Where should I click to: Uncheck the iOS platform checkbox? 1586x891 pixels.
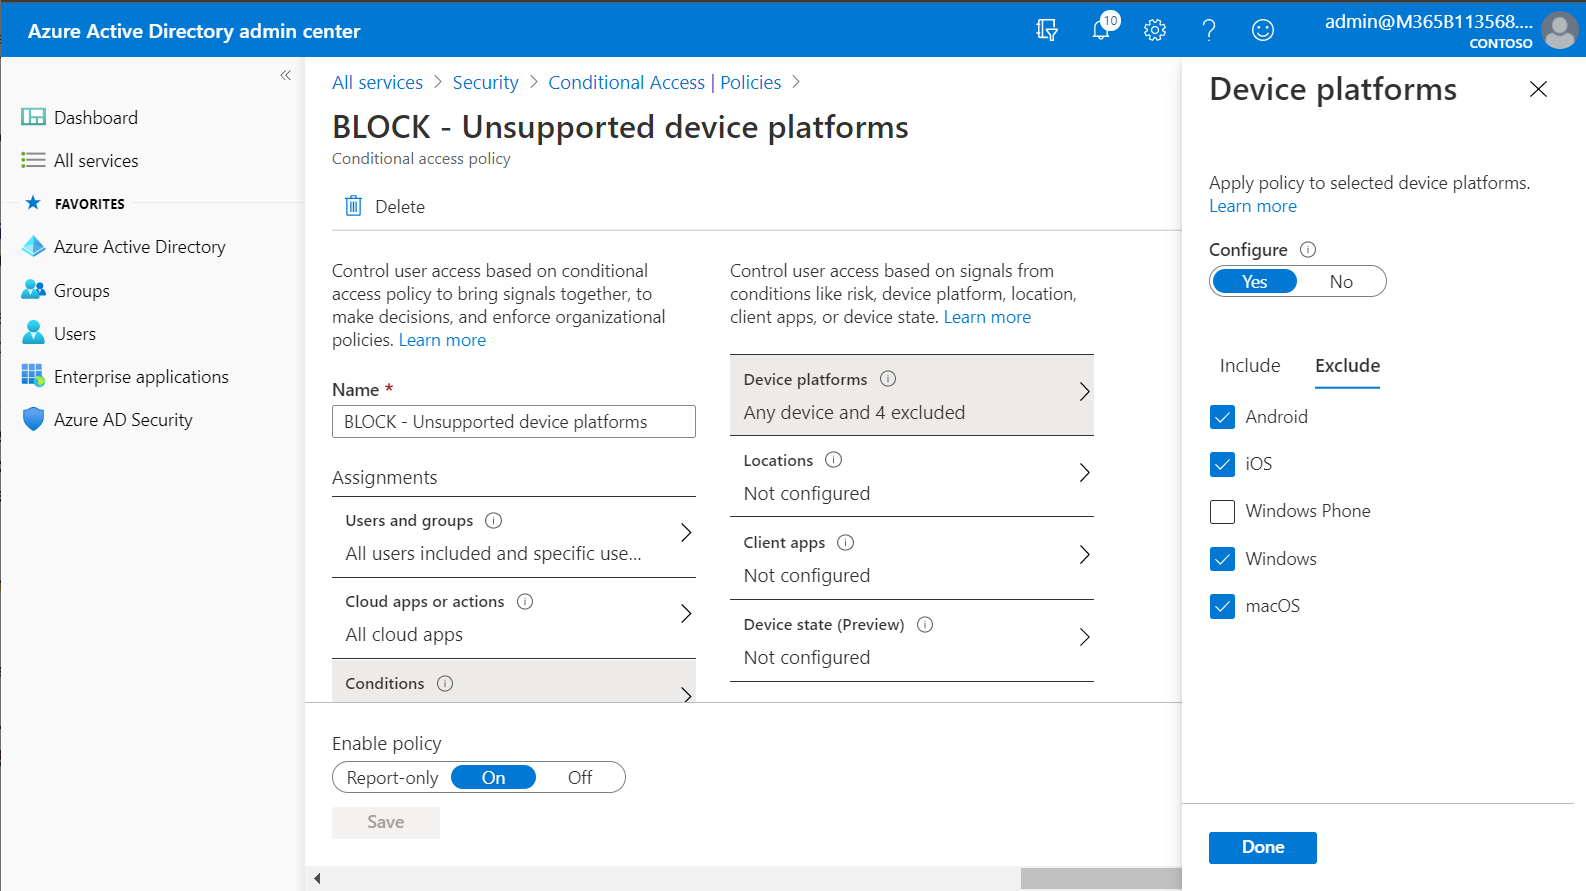(x=1222, y=464)
